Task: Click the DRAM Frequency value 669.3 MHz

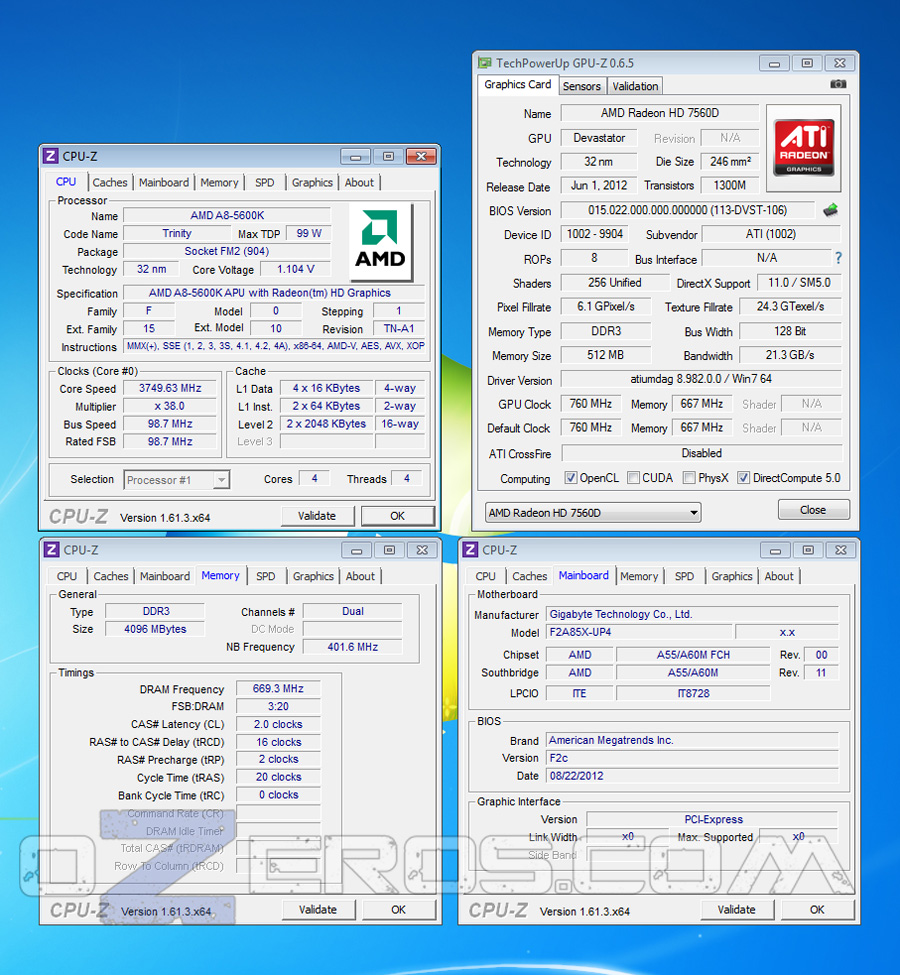Action: pos(278,689)
